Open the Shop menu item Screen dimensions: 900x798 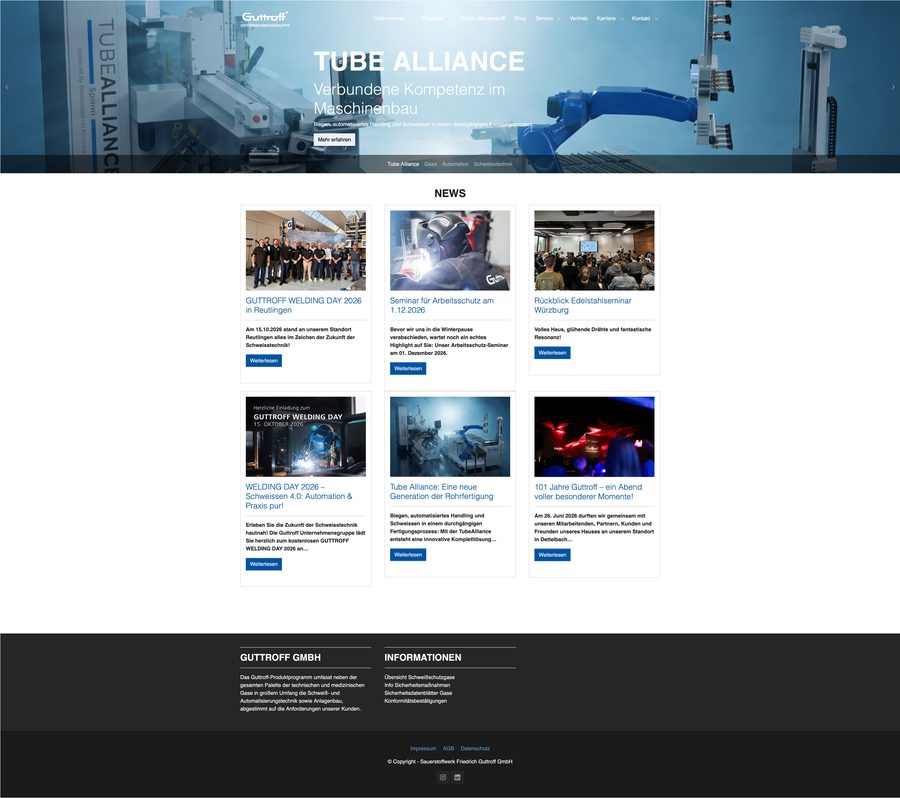(520, 18)
